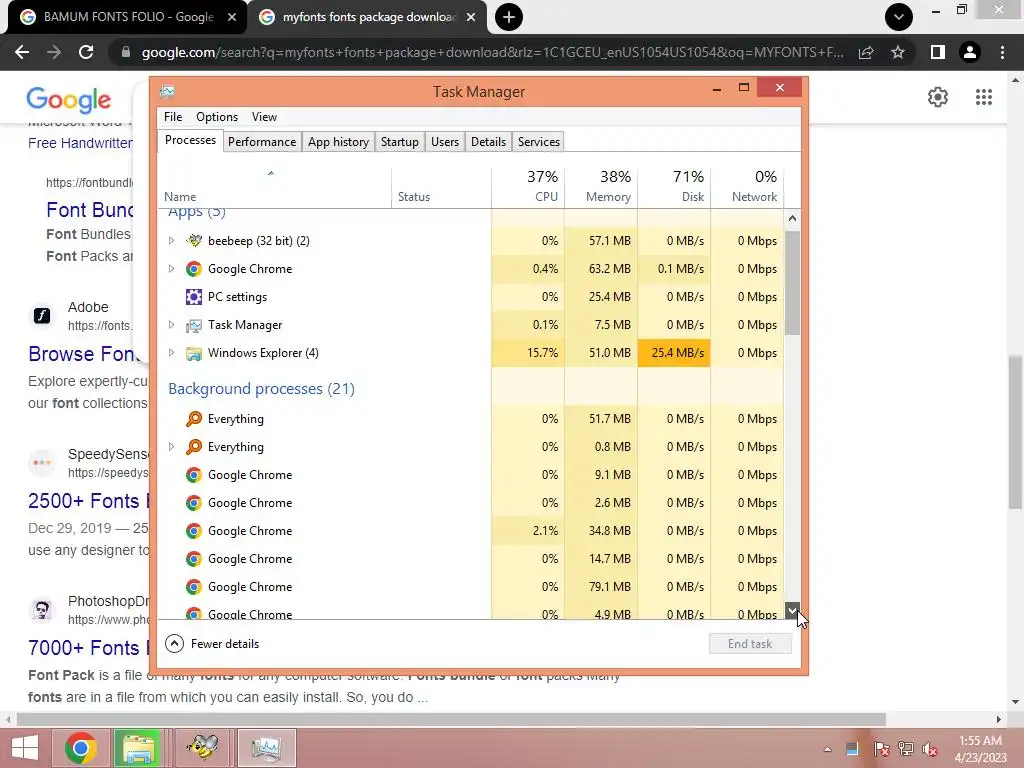Switch to the Performance tab

pos(262,142)
